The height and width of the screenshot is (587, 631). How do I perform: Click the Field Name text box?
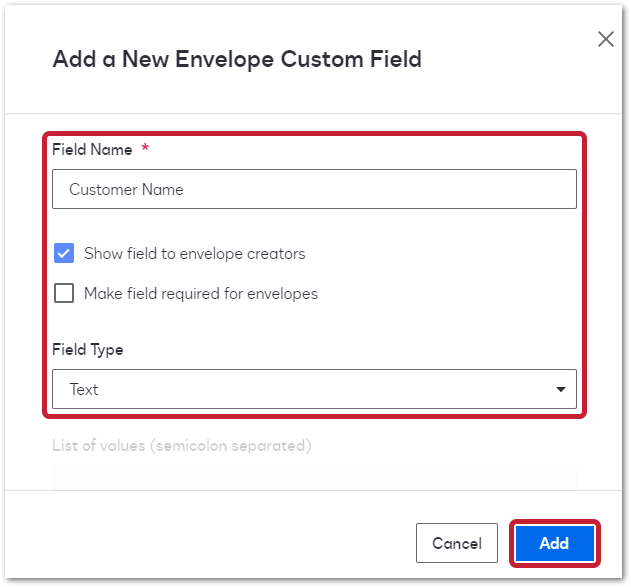coord(314,189)
